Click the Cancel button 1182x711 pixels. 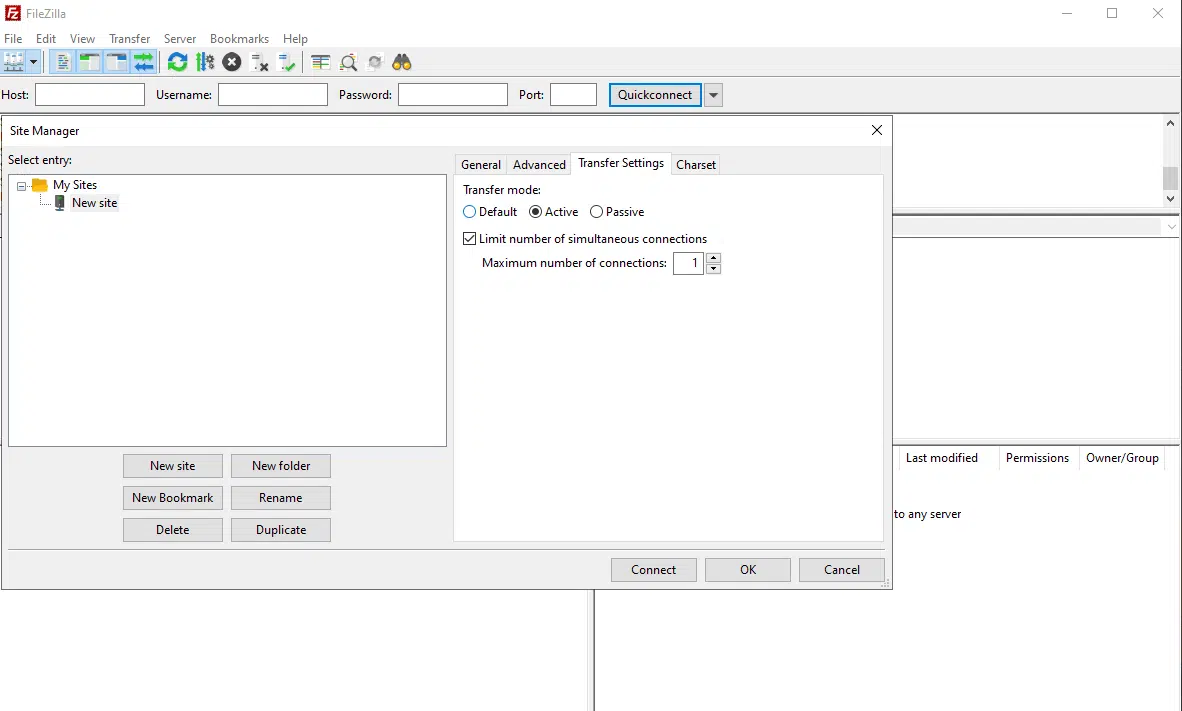(x=841, y=570)
